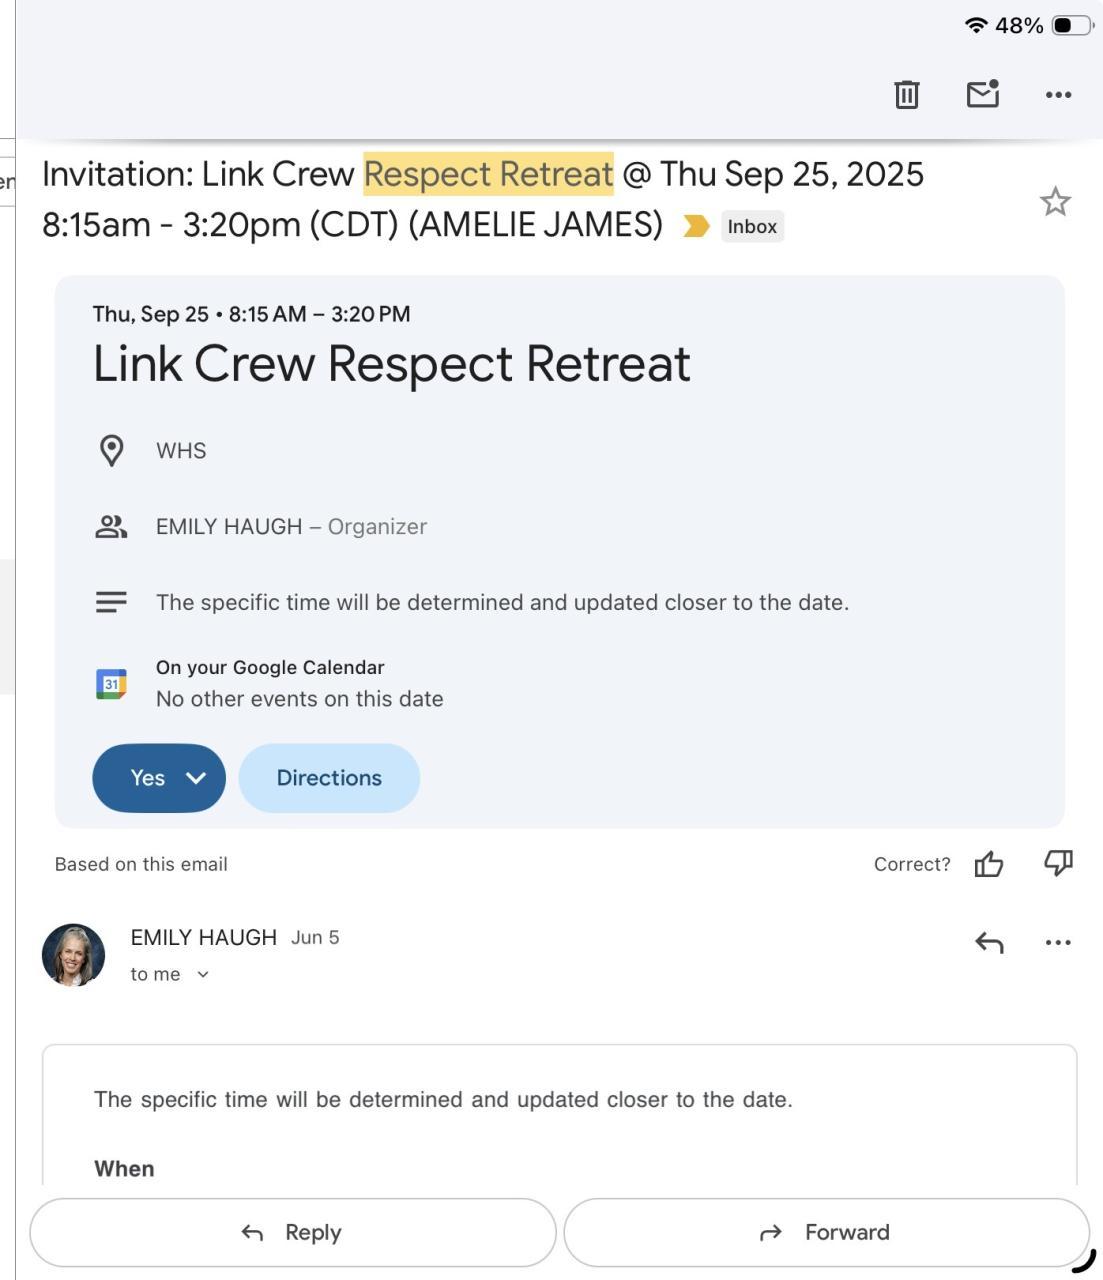Click the Google Calendar icon

111,684
